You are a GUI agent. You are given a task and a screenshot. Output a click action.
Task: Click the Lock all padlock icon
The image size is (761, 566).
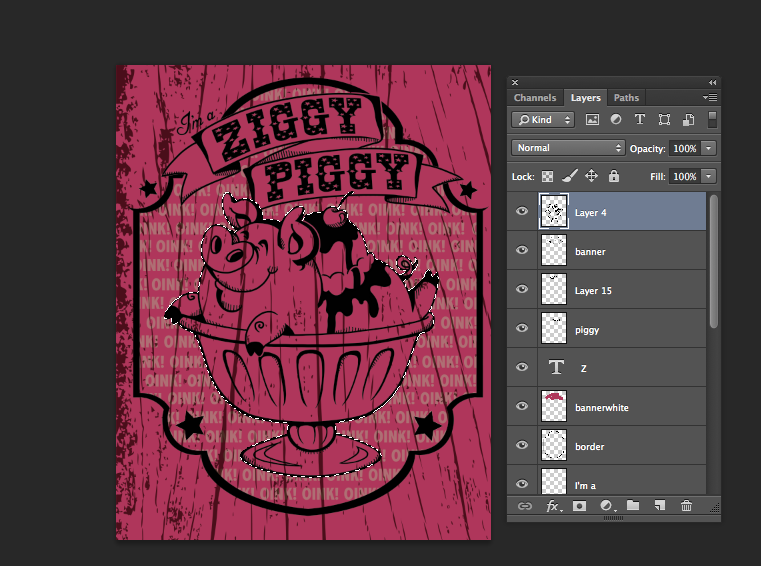pos(614,176)
